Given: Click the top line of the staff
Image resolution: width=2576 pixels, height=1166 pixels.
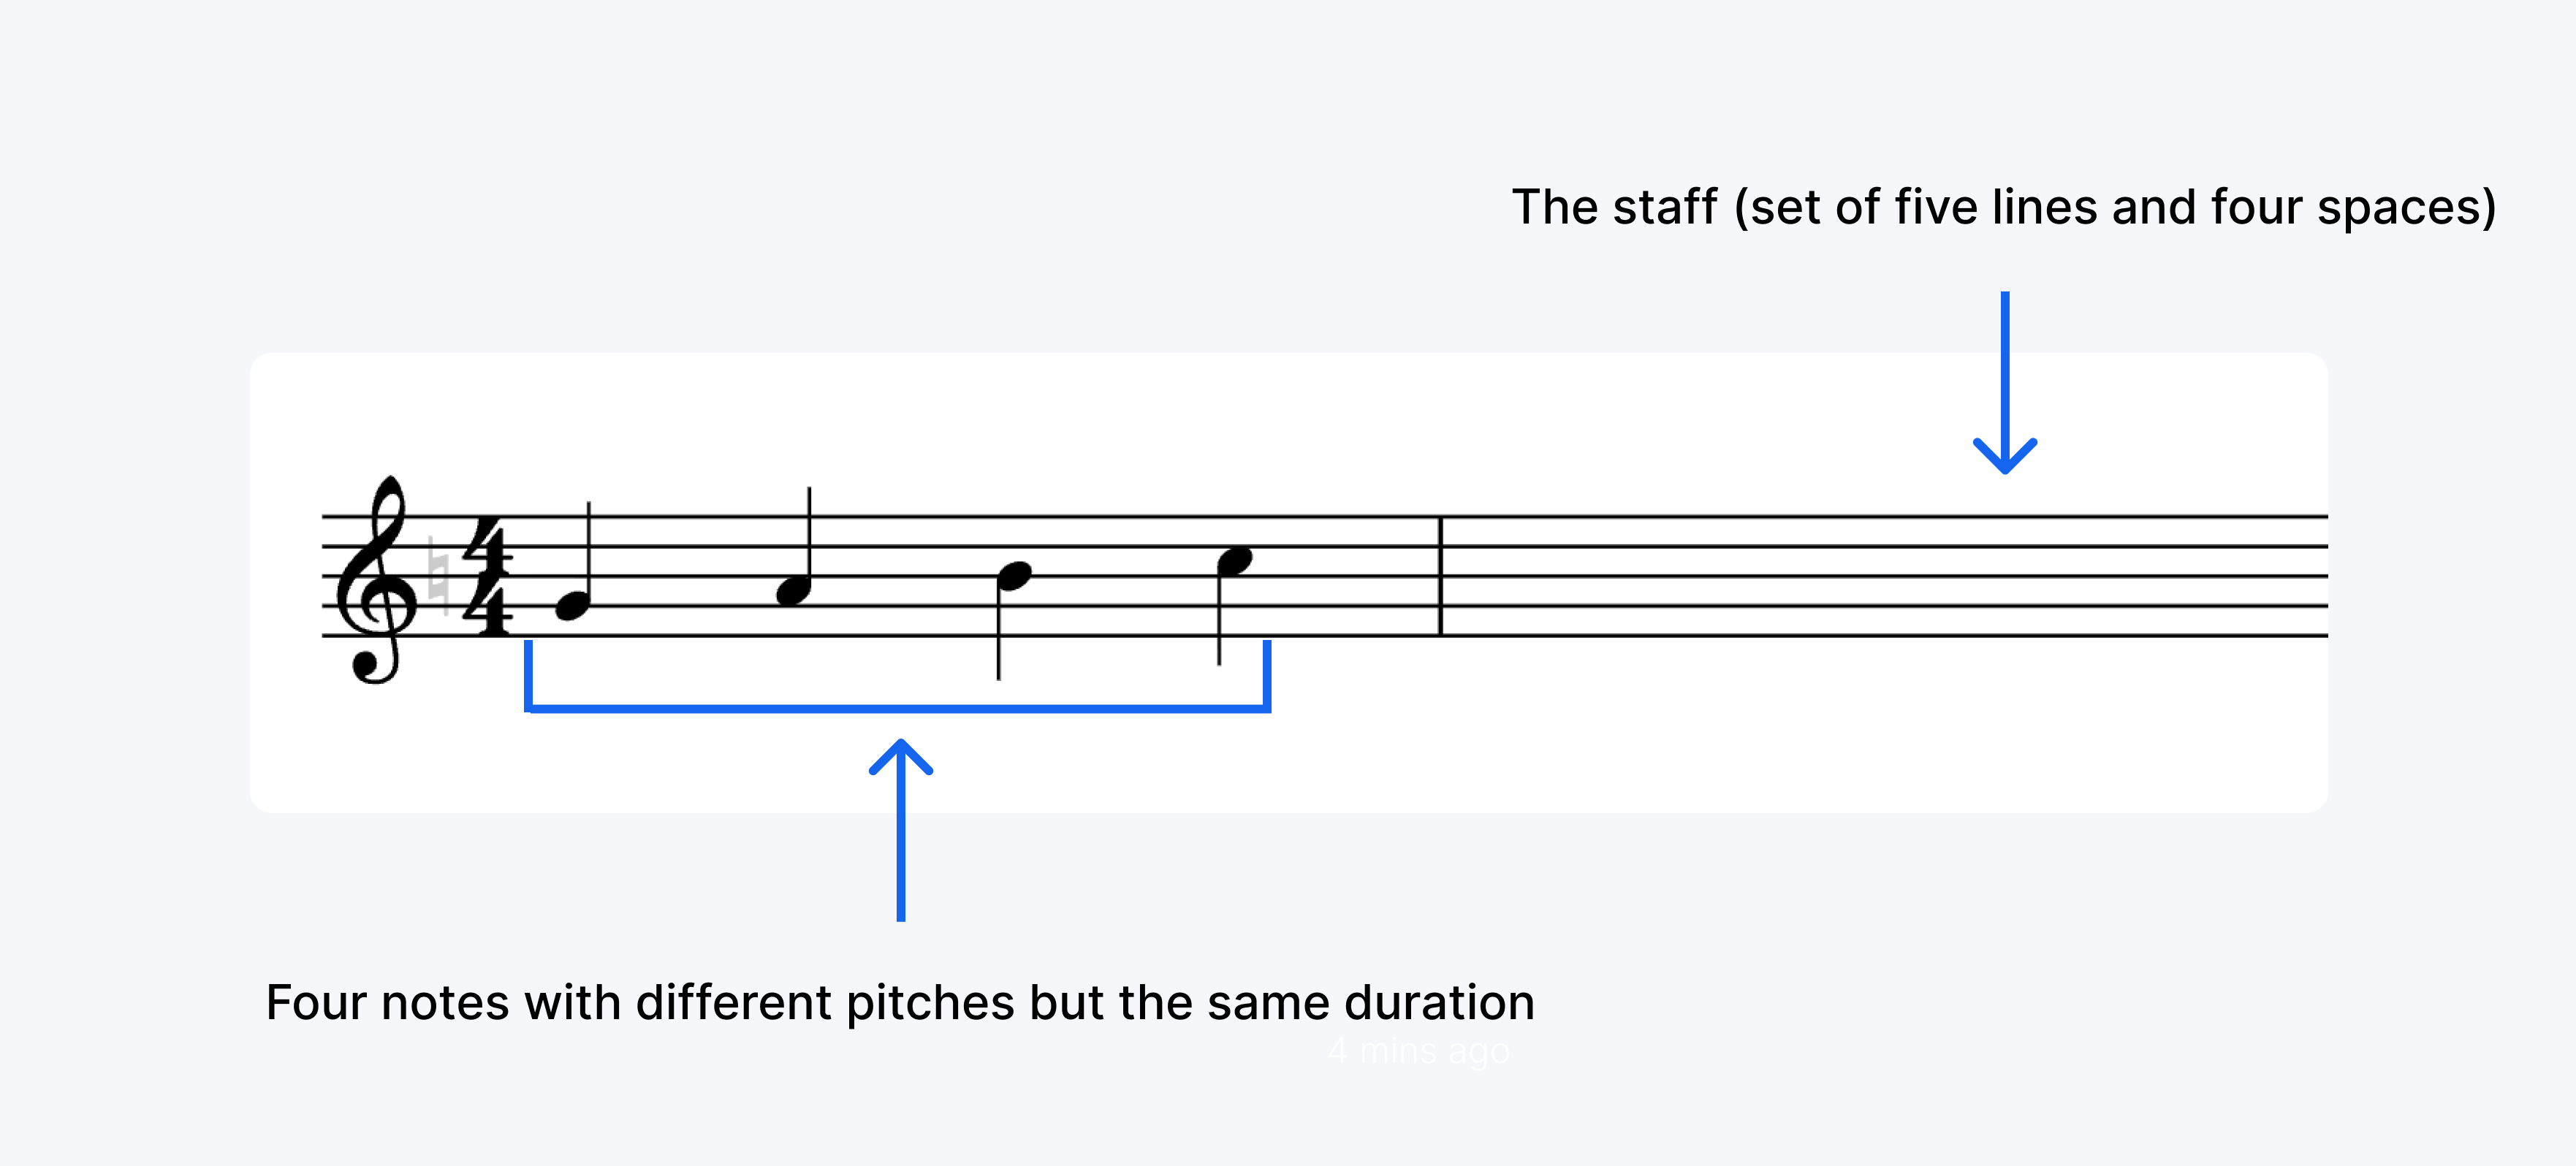Looking at the screenshot, I should tap(1324, 517).
